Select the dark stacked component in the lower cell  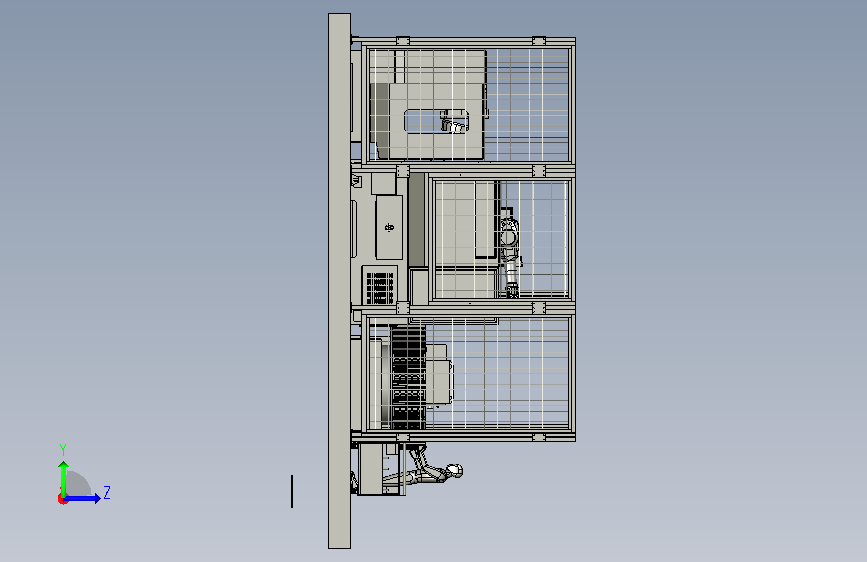pos(408,377)
